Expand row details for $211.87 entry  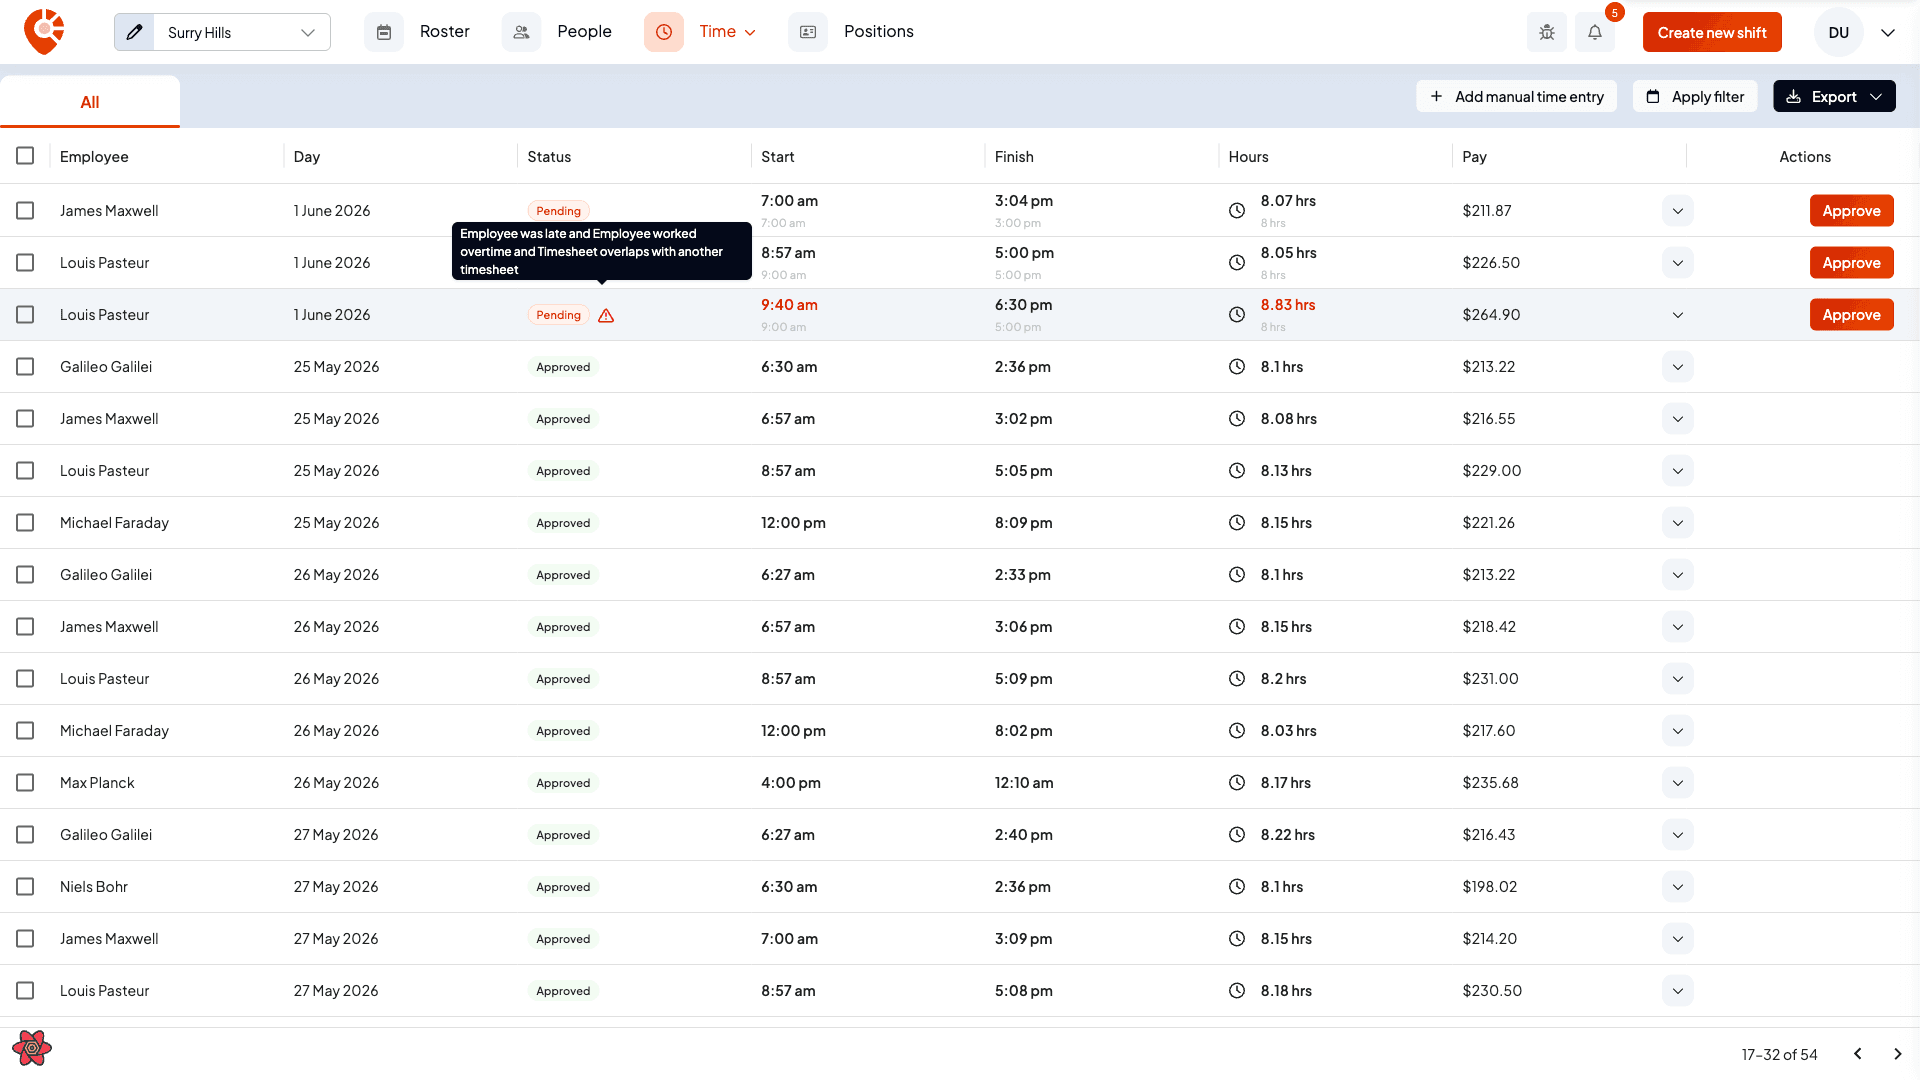tap(1678, 211)
